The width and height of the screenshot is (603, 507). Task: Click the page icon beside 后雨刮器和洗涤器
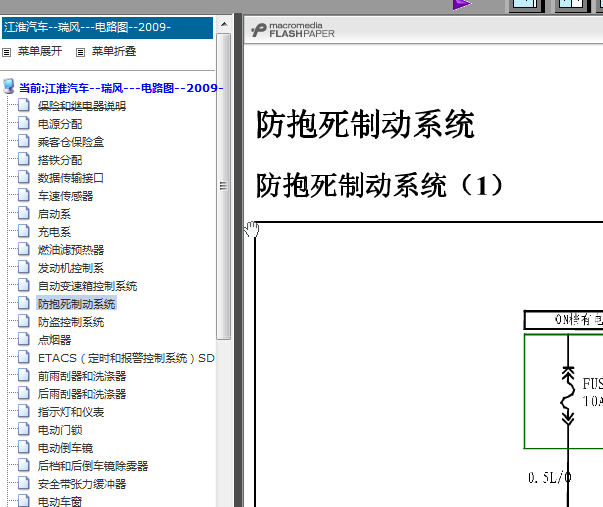coord(24,393)
